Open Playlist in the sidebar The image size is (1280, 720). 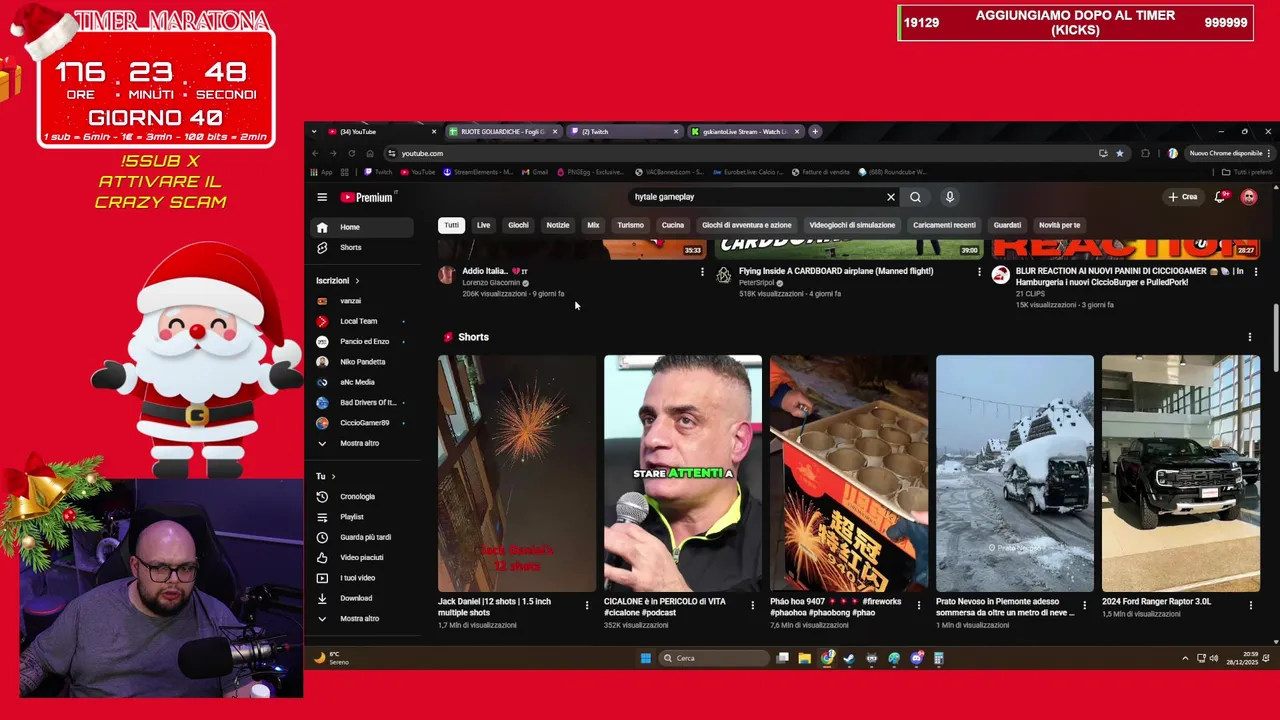tap(360, 517)
